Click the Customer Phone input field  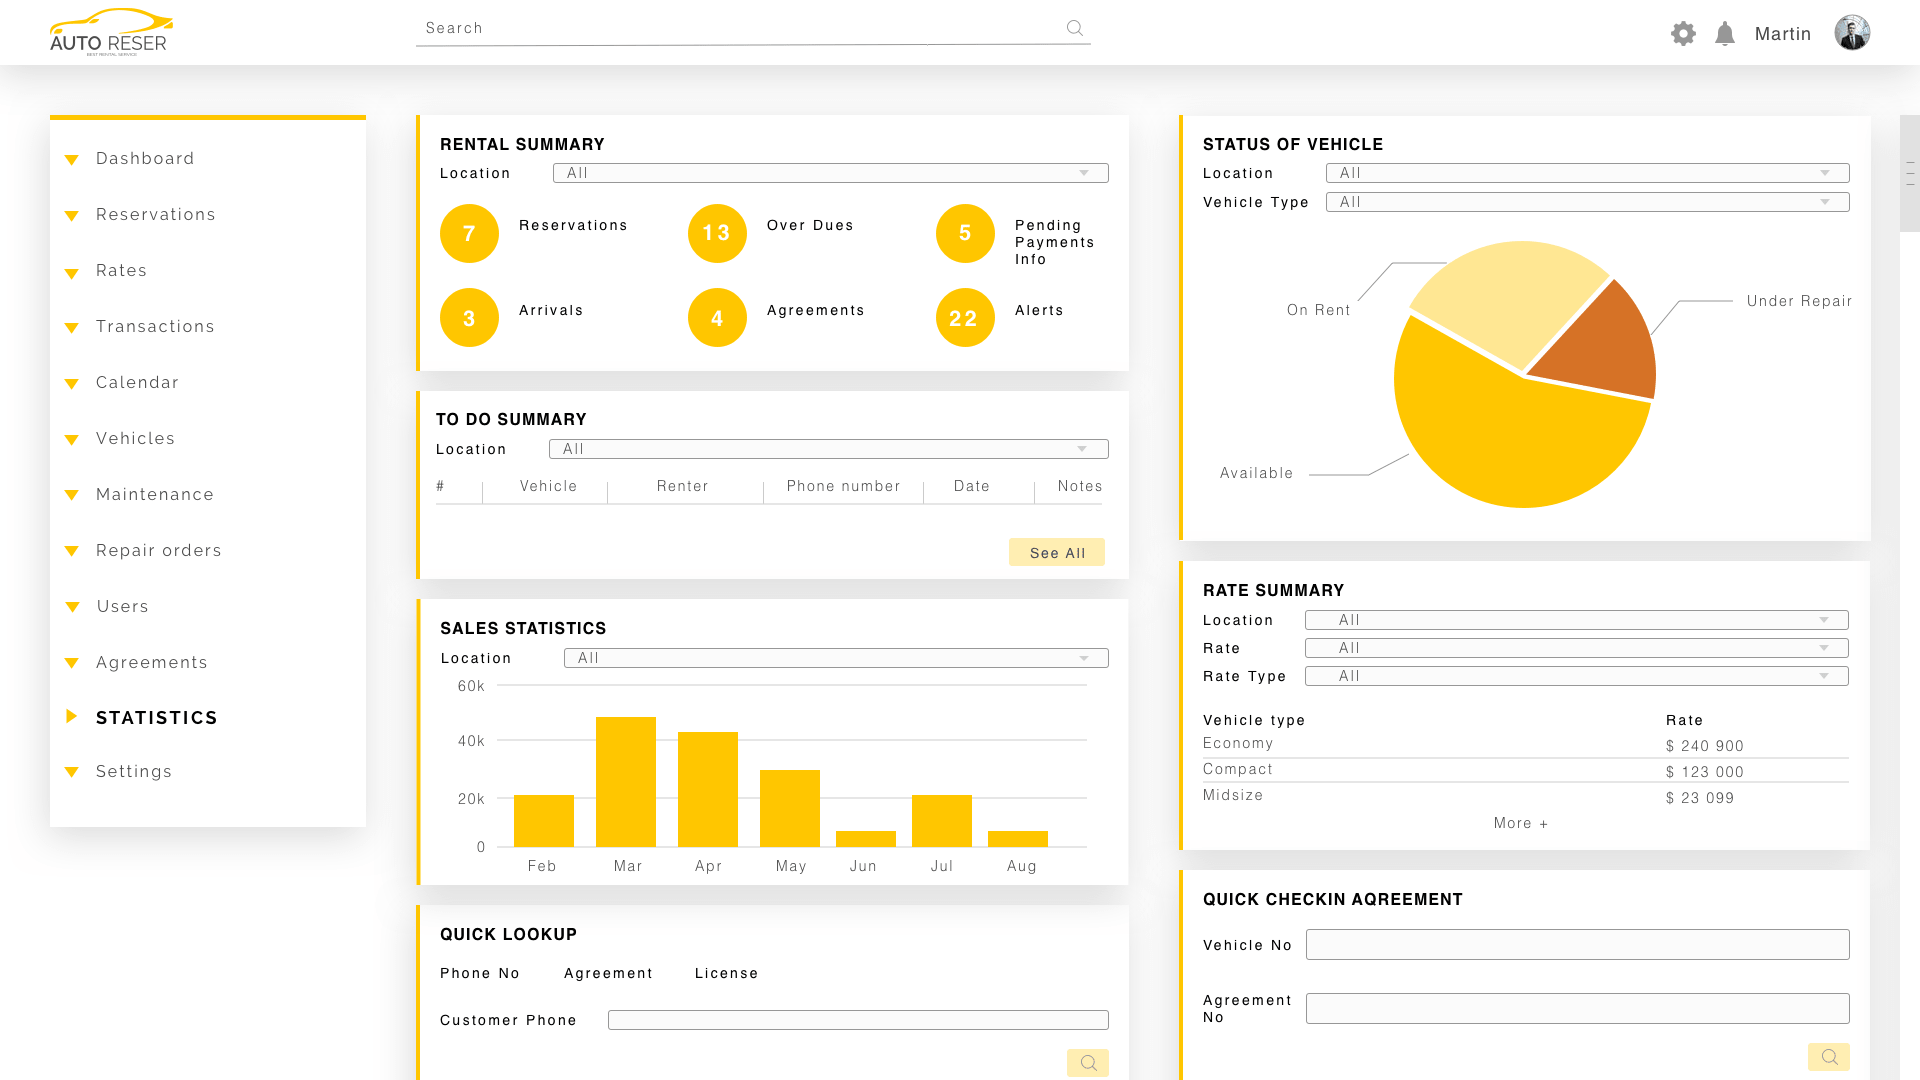858,1019
